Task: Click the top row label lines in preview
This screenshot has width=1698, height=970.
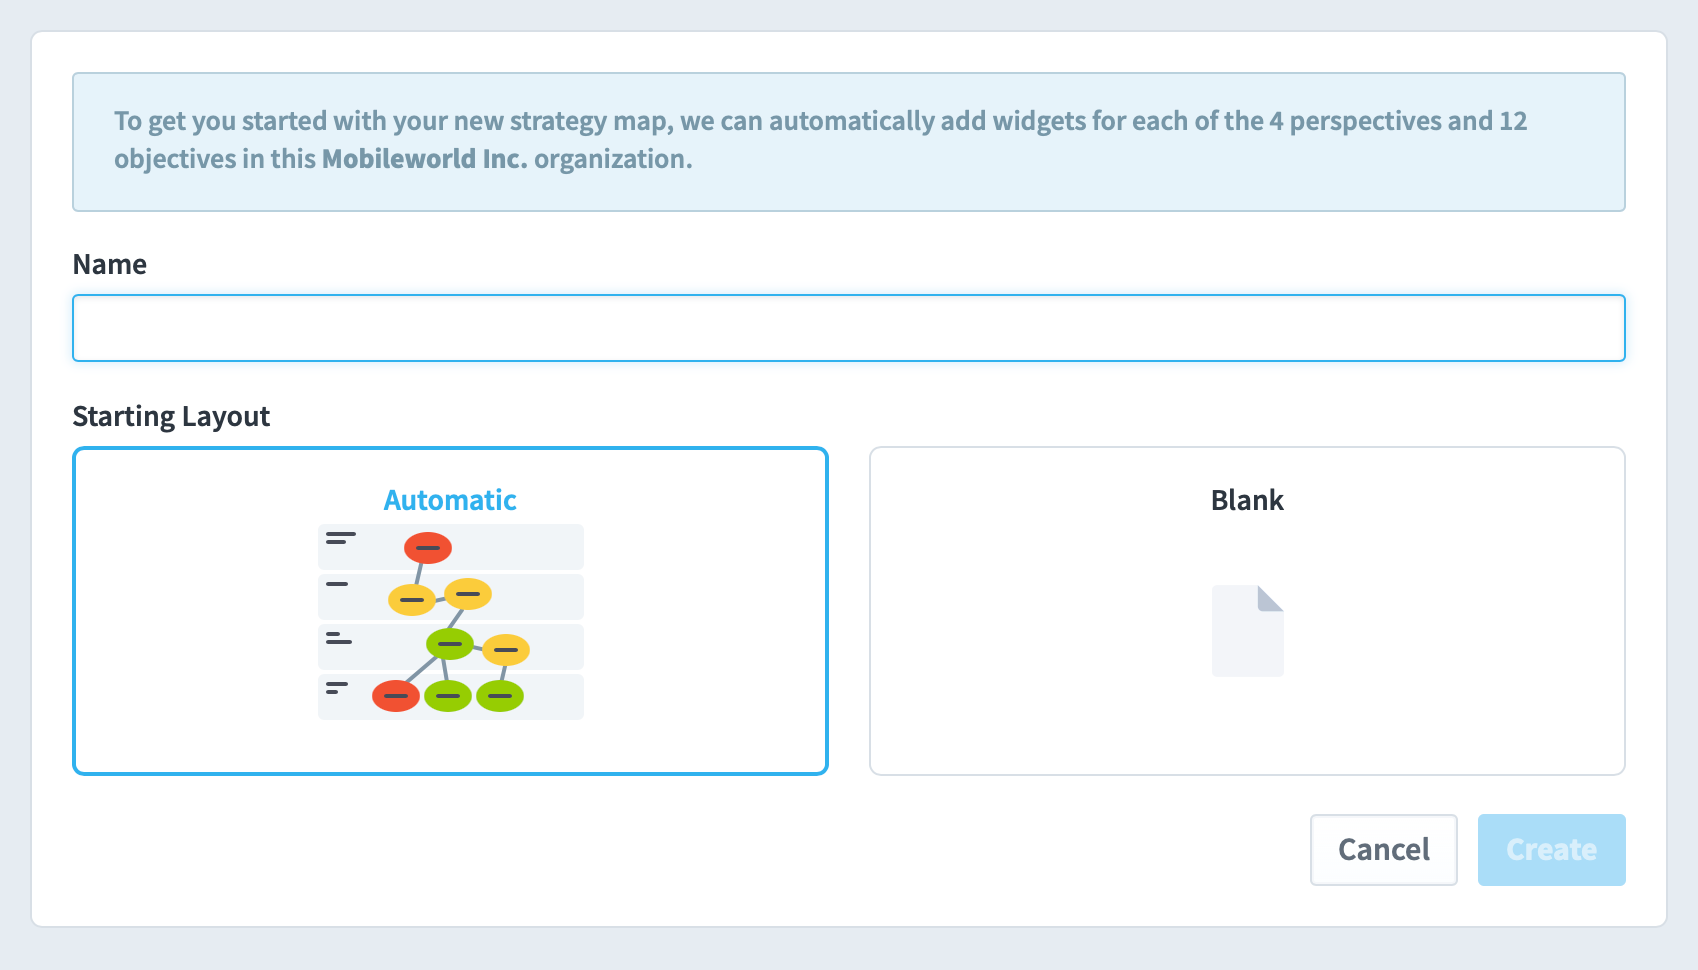Action: tap(341, 538)
